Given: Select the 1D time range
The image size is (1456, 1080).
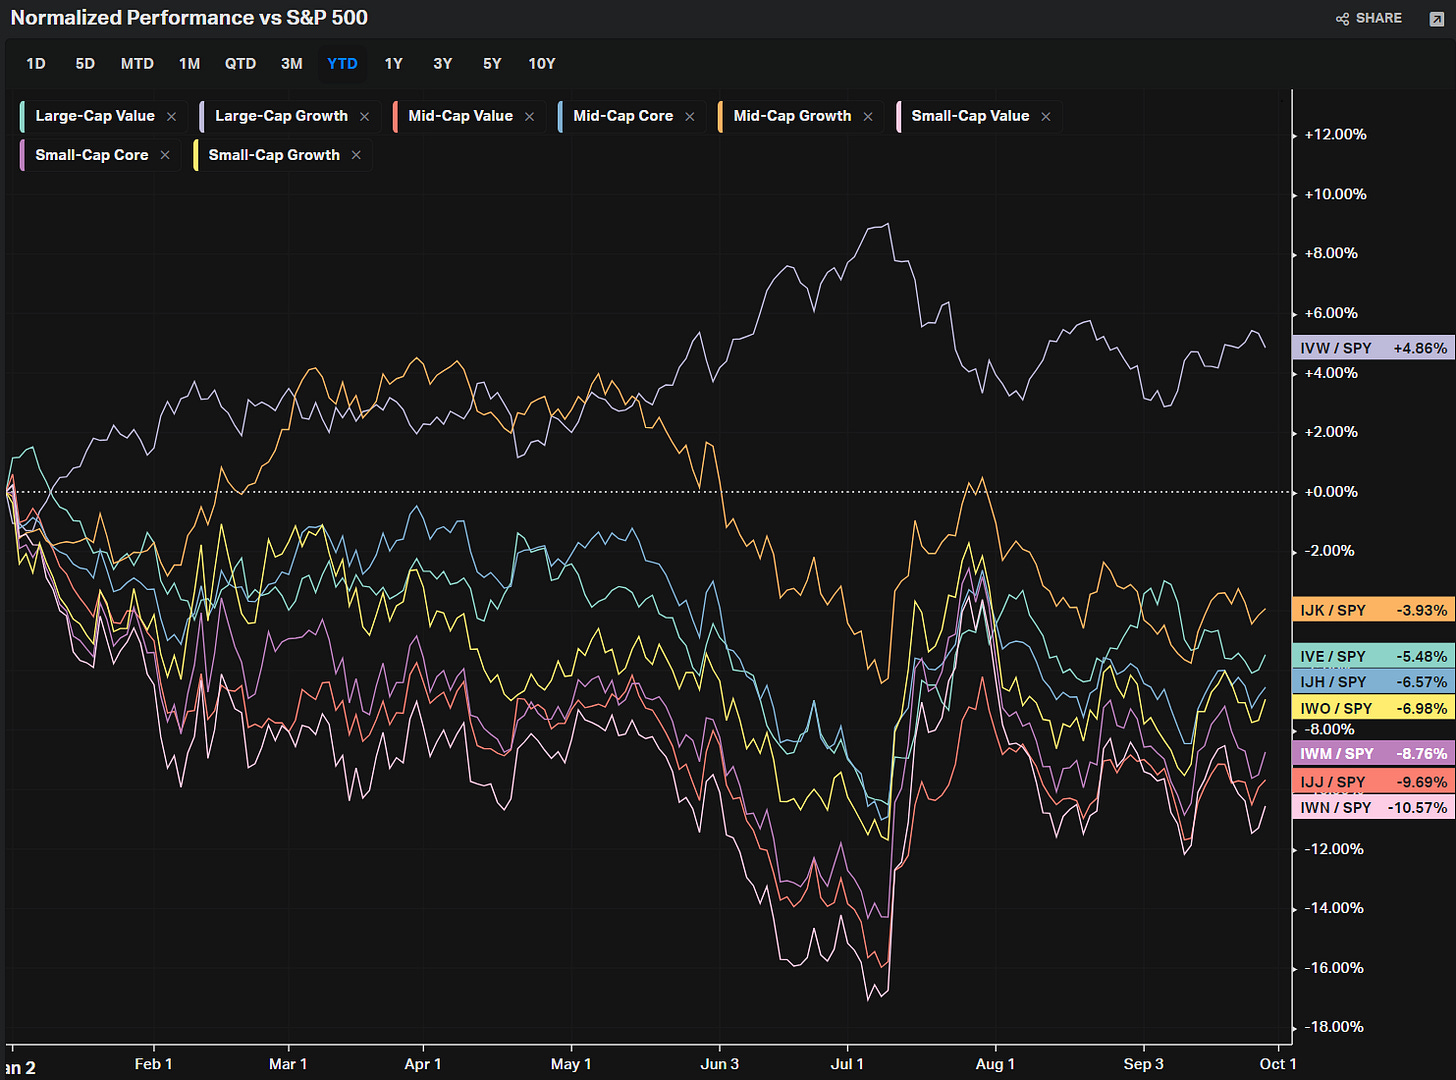Looking at the screenshot, I should point(36,64).
